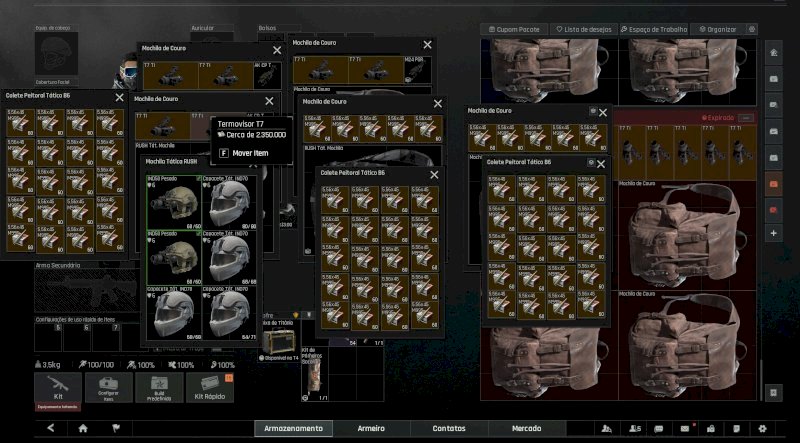Open the mail envelope icon
The width and height of the screenshot is (800, 443).
[685, 428]
